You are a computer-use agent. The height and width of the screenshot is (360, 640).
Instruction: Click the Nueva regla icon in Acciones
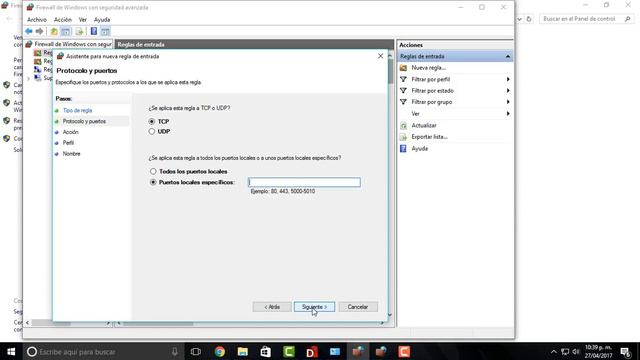tap(403, 68)
